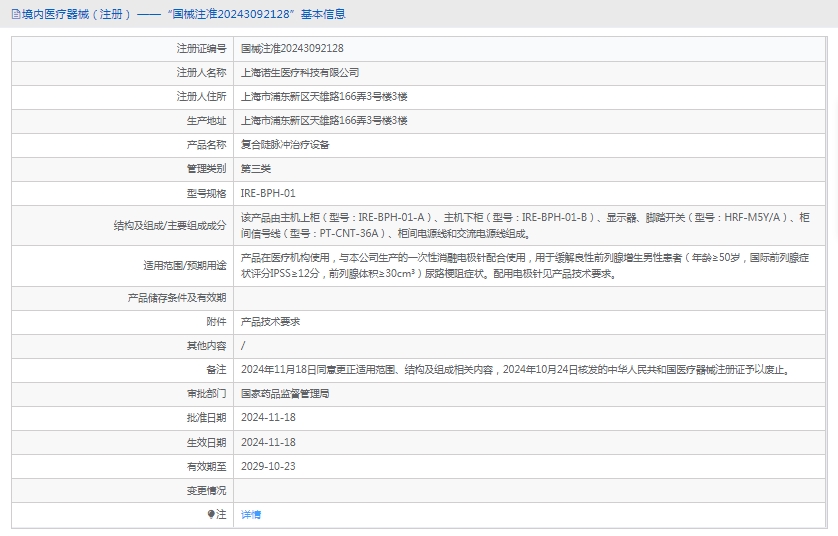Click the 生产地址 address value
The height and width of the screenshot is (536, 838).
click(324, 120)
